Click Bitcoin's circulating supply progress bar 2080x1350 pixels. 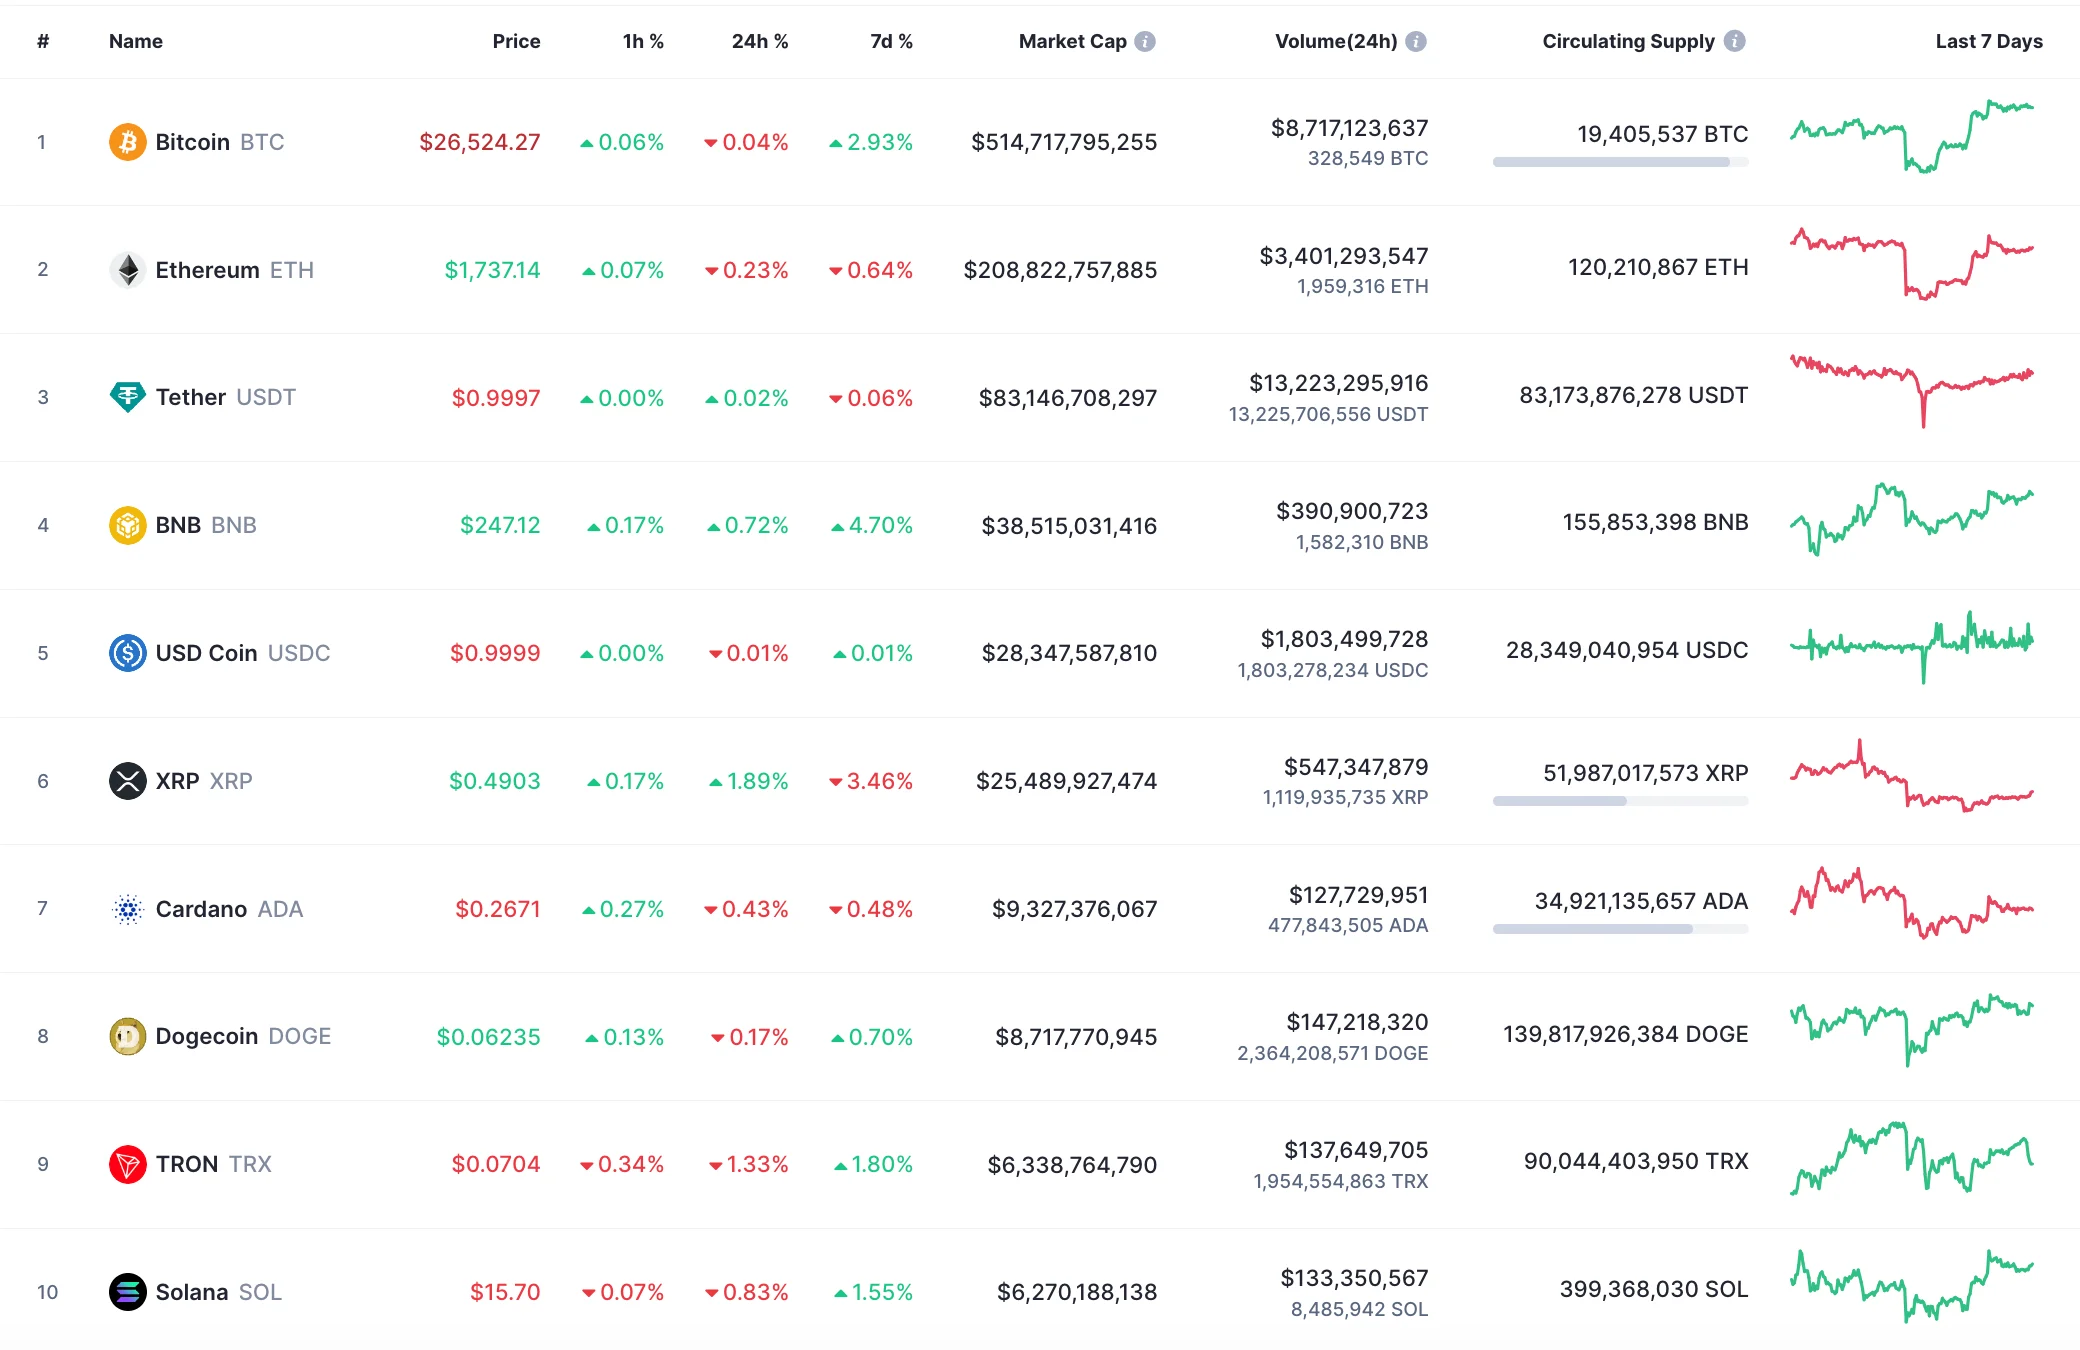coord(1620,161)
